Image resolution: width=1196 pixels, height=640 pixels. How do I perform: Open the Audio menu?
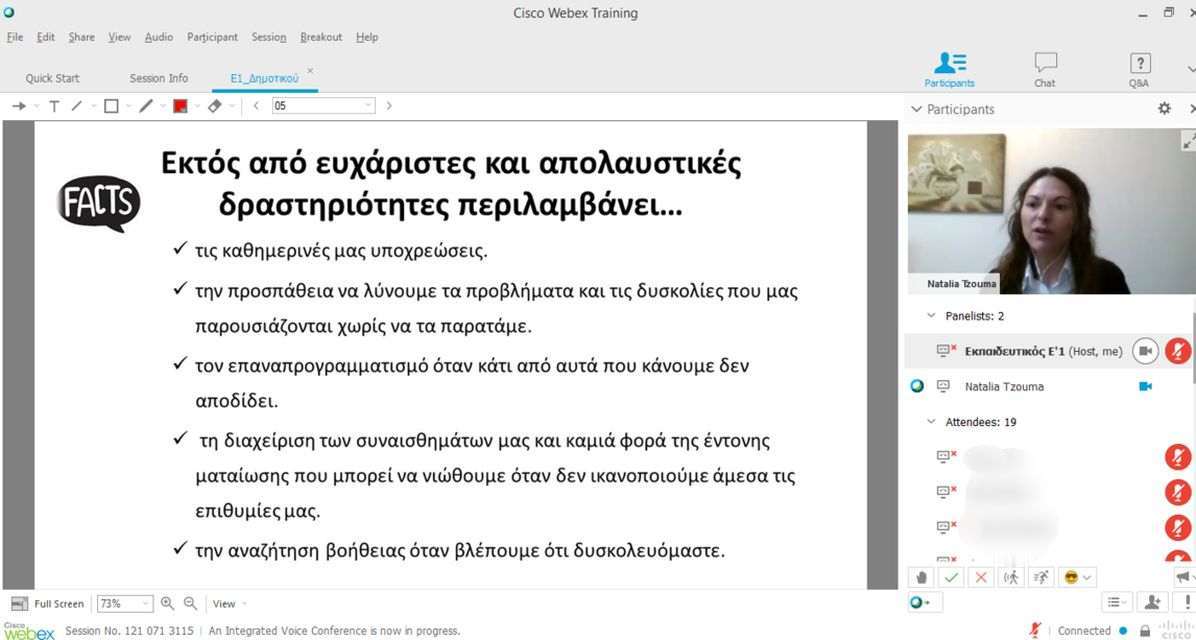159,37
